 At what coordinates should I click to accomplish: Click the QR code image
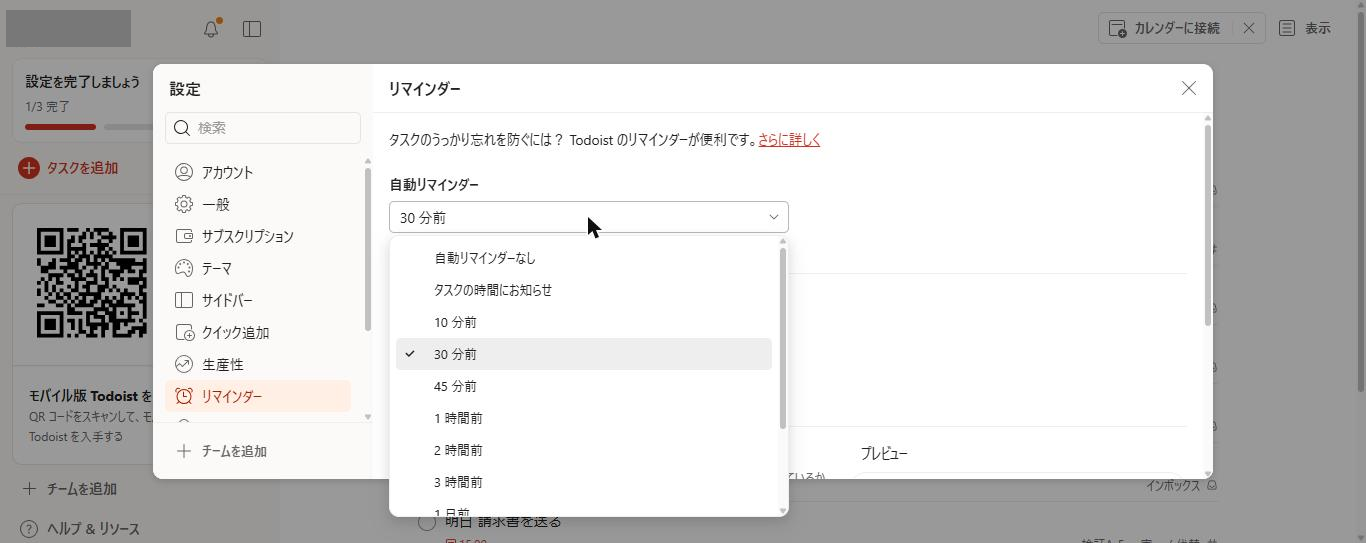click(x=92, y=283)
